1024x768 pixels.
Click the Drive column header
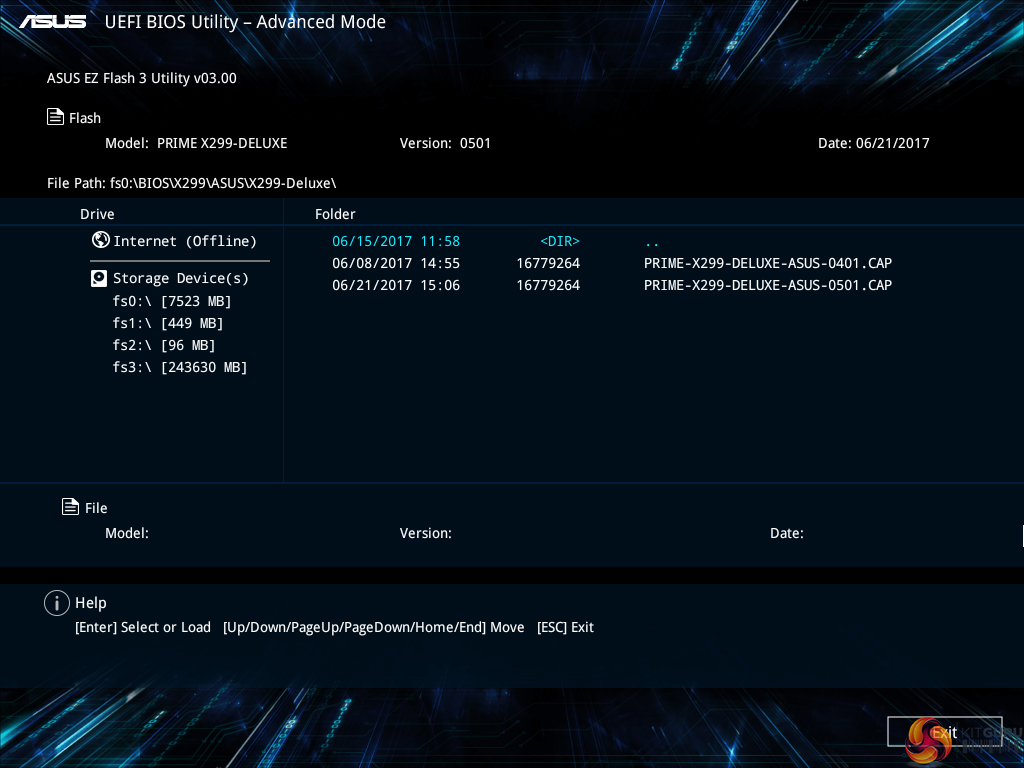coord(97,214)
